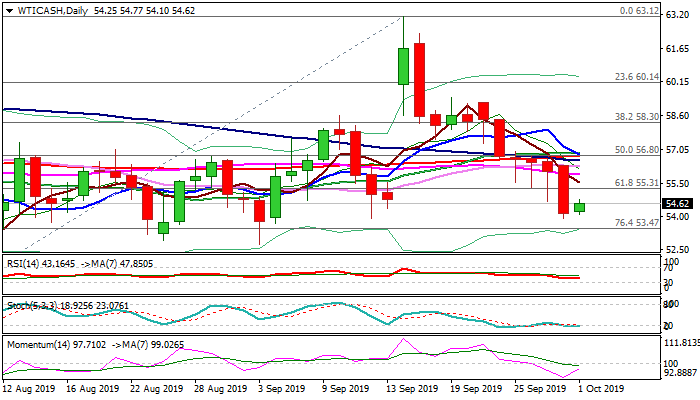This screenshot has height=400, width=700.
Task: Click the 92.8887 momentum scale value
Action: pyautogui.click(x=682, y=372)
